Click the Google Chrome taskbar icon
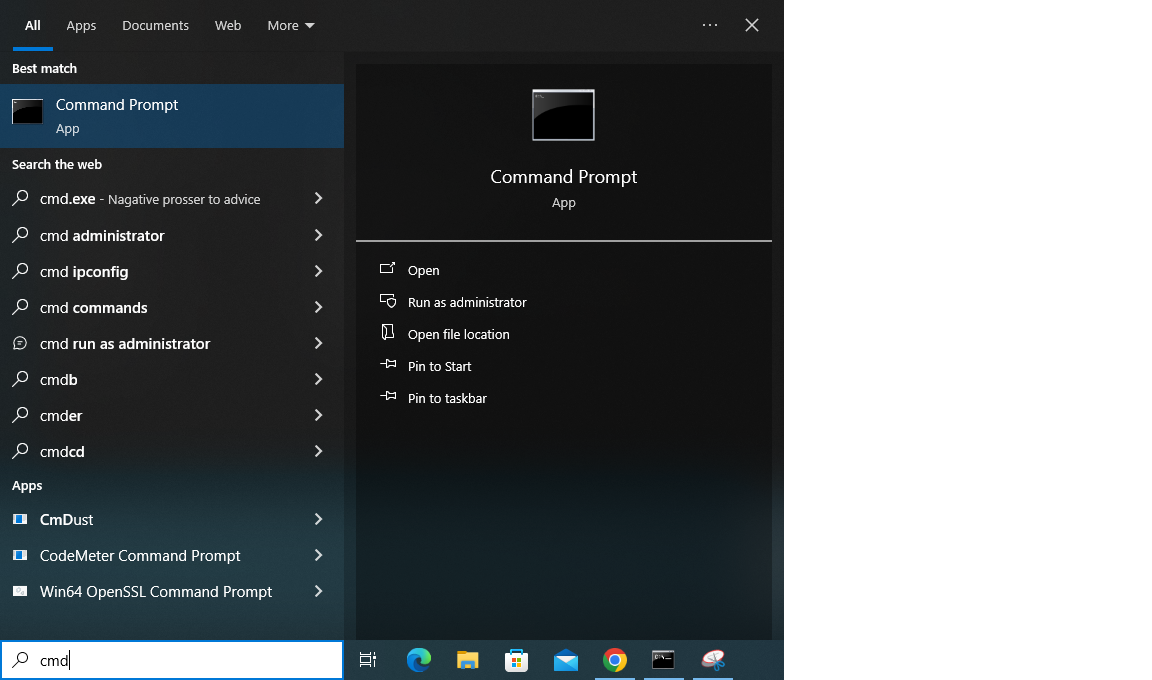 pos(614,660)
